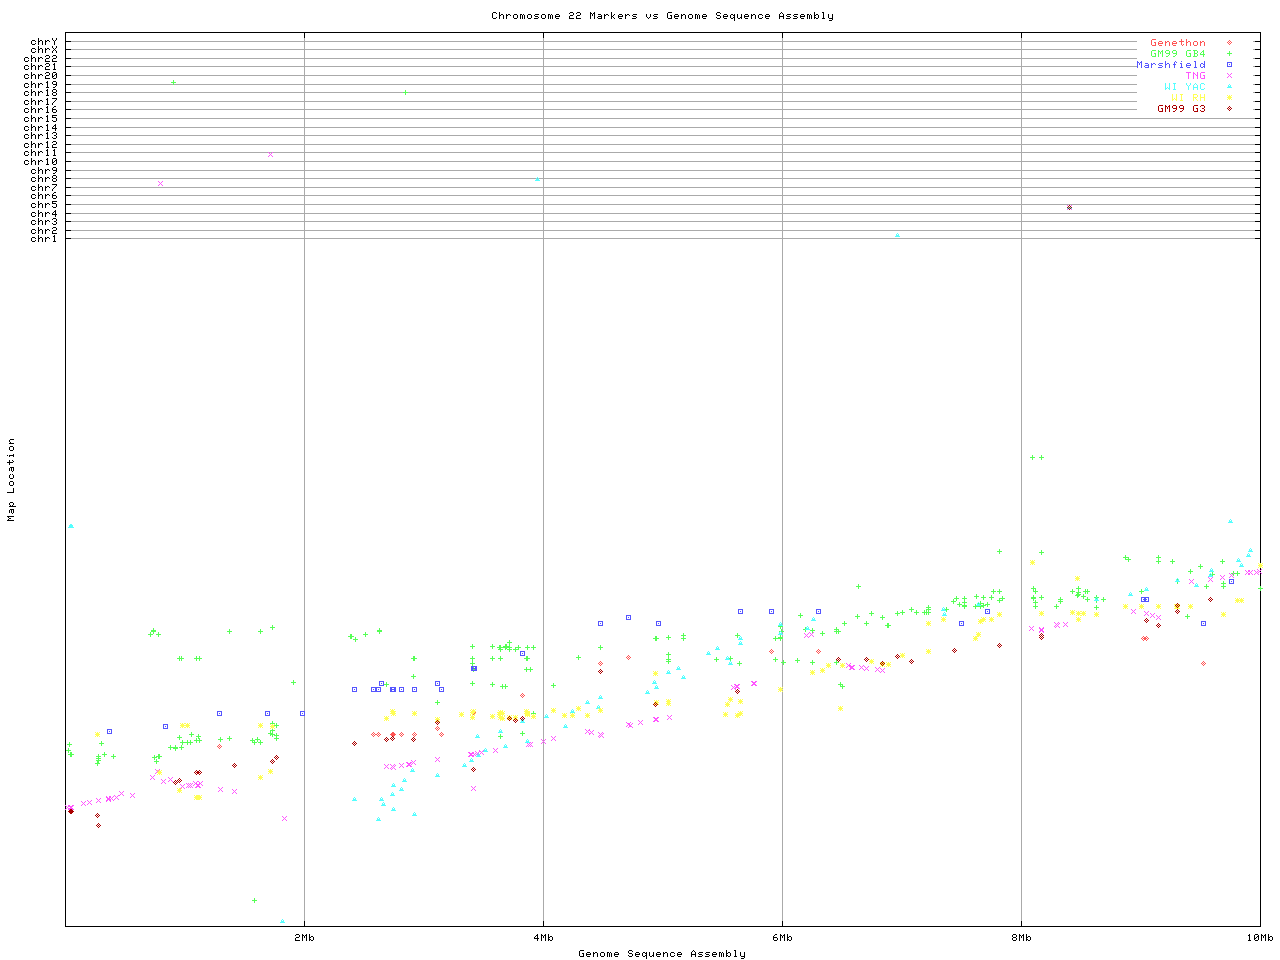Click the 8Mb x-axis tick label
Viewport: 1280px width, 960px height.
[1021, 938]
